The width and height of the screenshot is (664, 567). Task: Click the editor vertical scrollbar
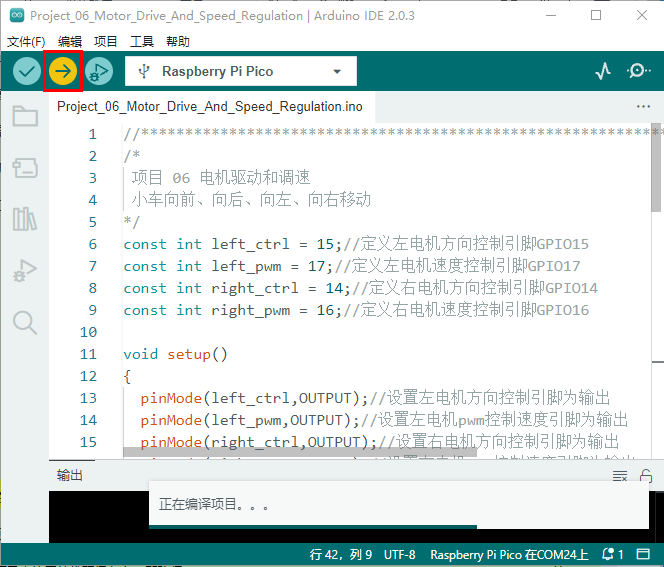657,168
